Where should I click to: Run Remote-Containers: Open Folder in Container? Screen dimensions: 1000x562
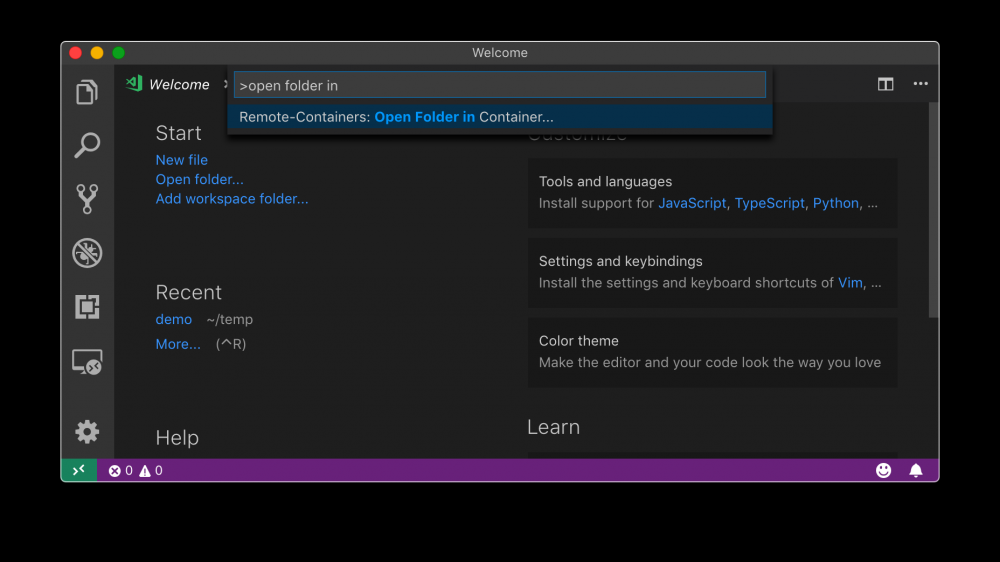[499, 117]
